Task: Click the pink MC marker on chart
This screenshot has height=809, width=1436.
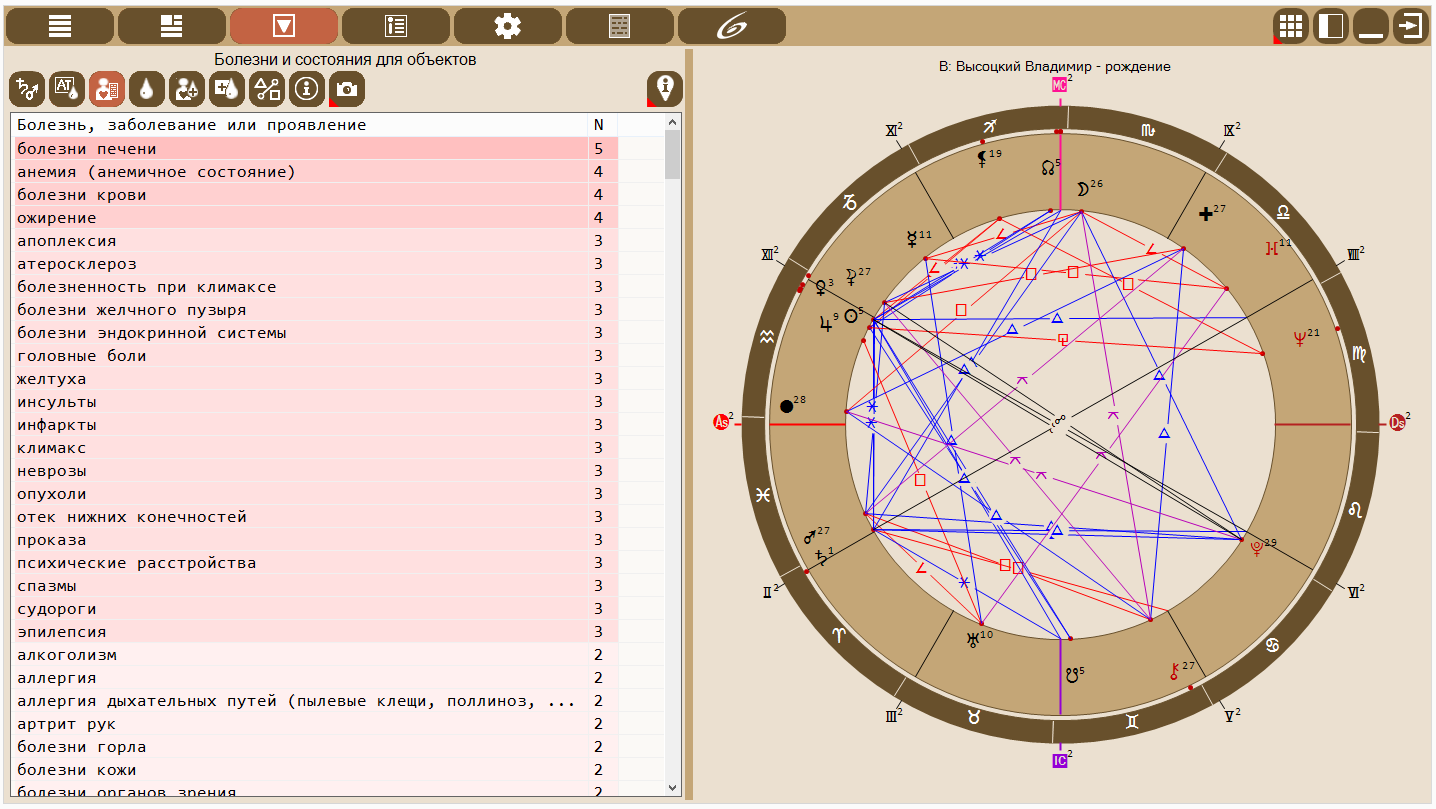Action: (x=1059, y=86)
